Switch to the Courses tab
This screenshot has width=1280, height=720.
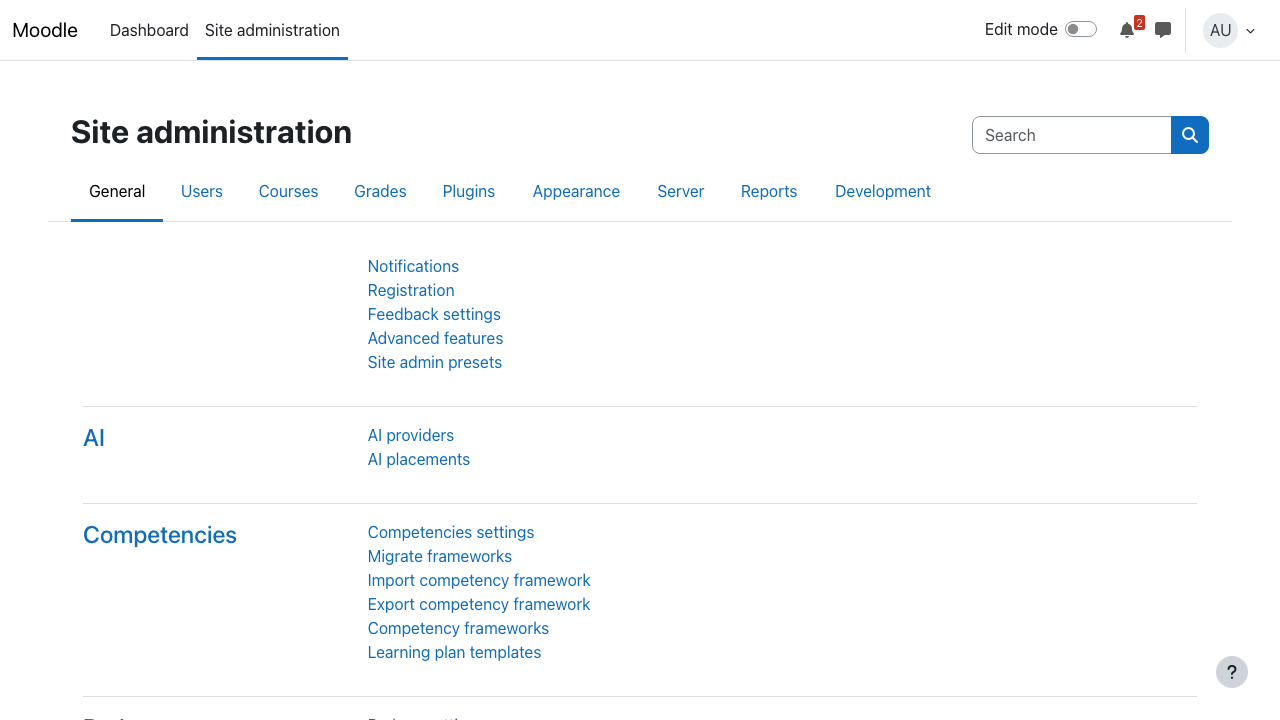click(288, 191)
